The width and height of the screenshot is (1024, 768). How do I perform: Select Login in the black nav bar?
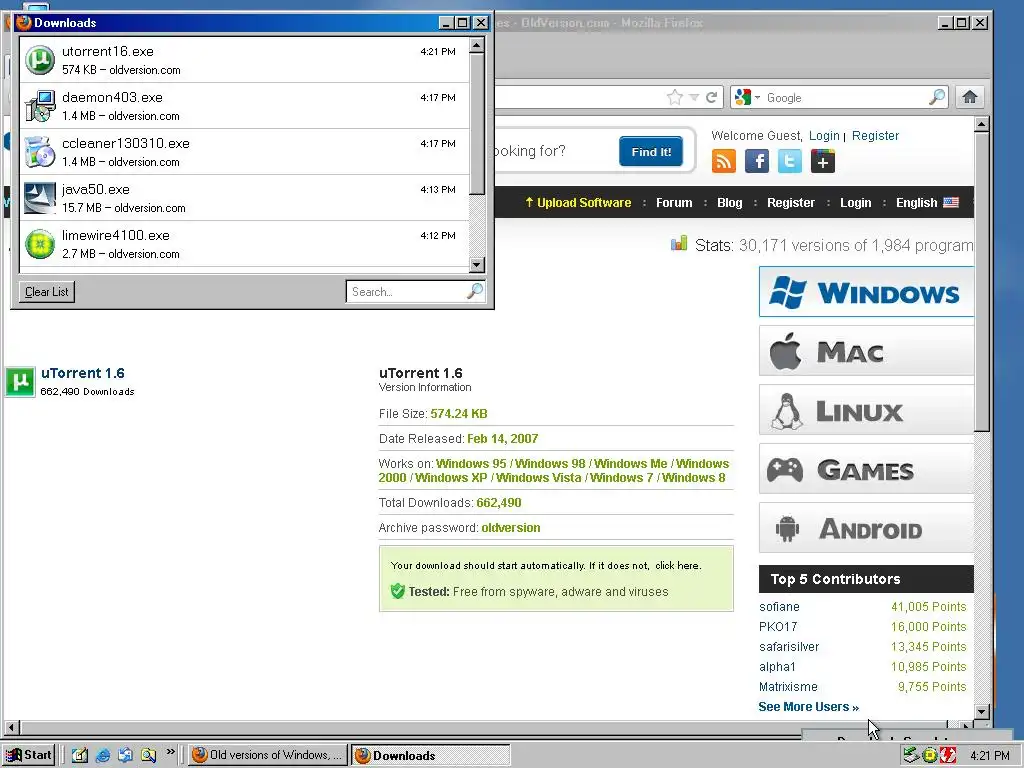(856, 202)
